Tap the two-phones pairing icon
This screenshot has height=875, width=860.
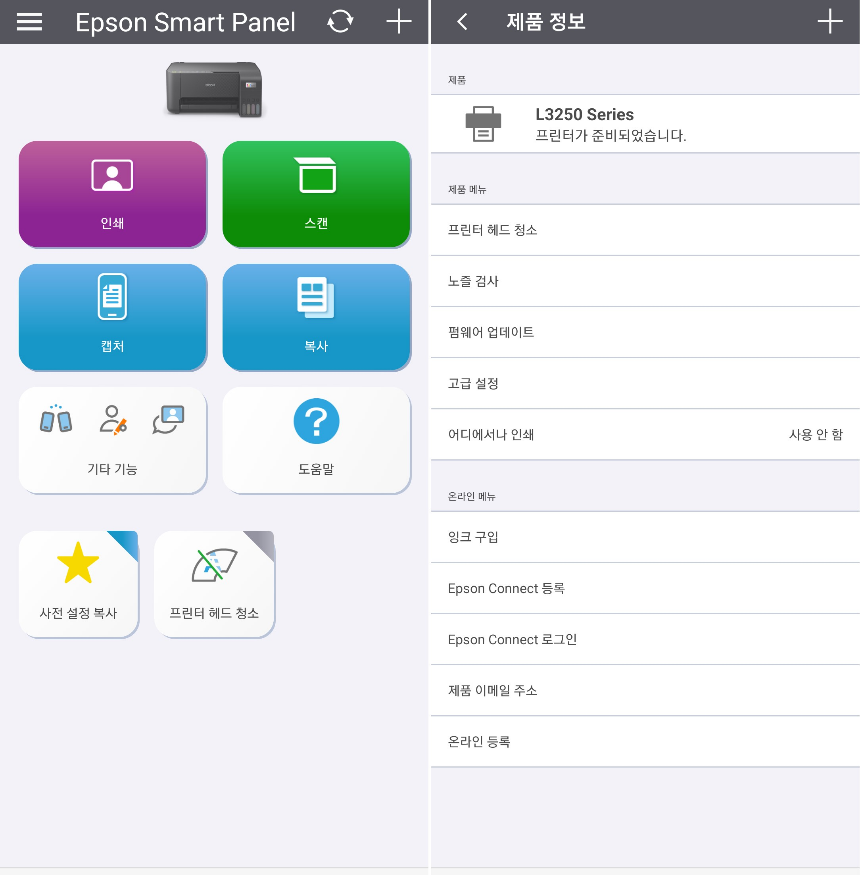[56, 419]
